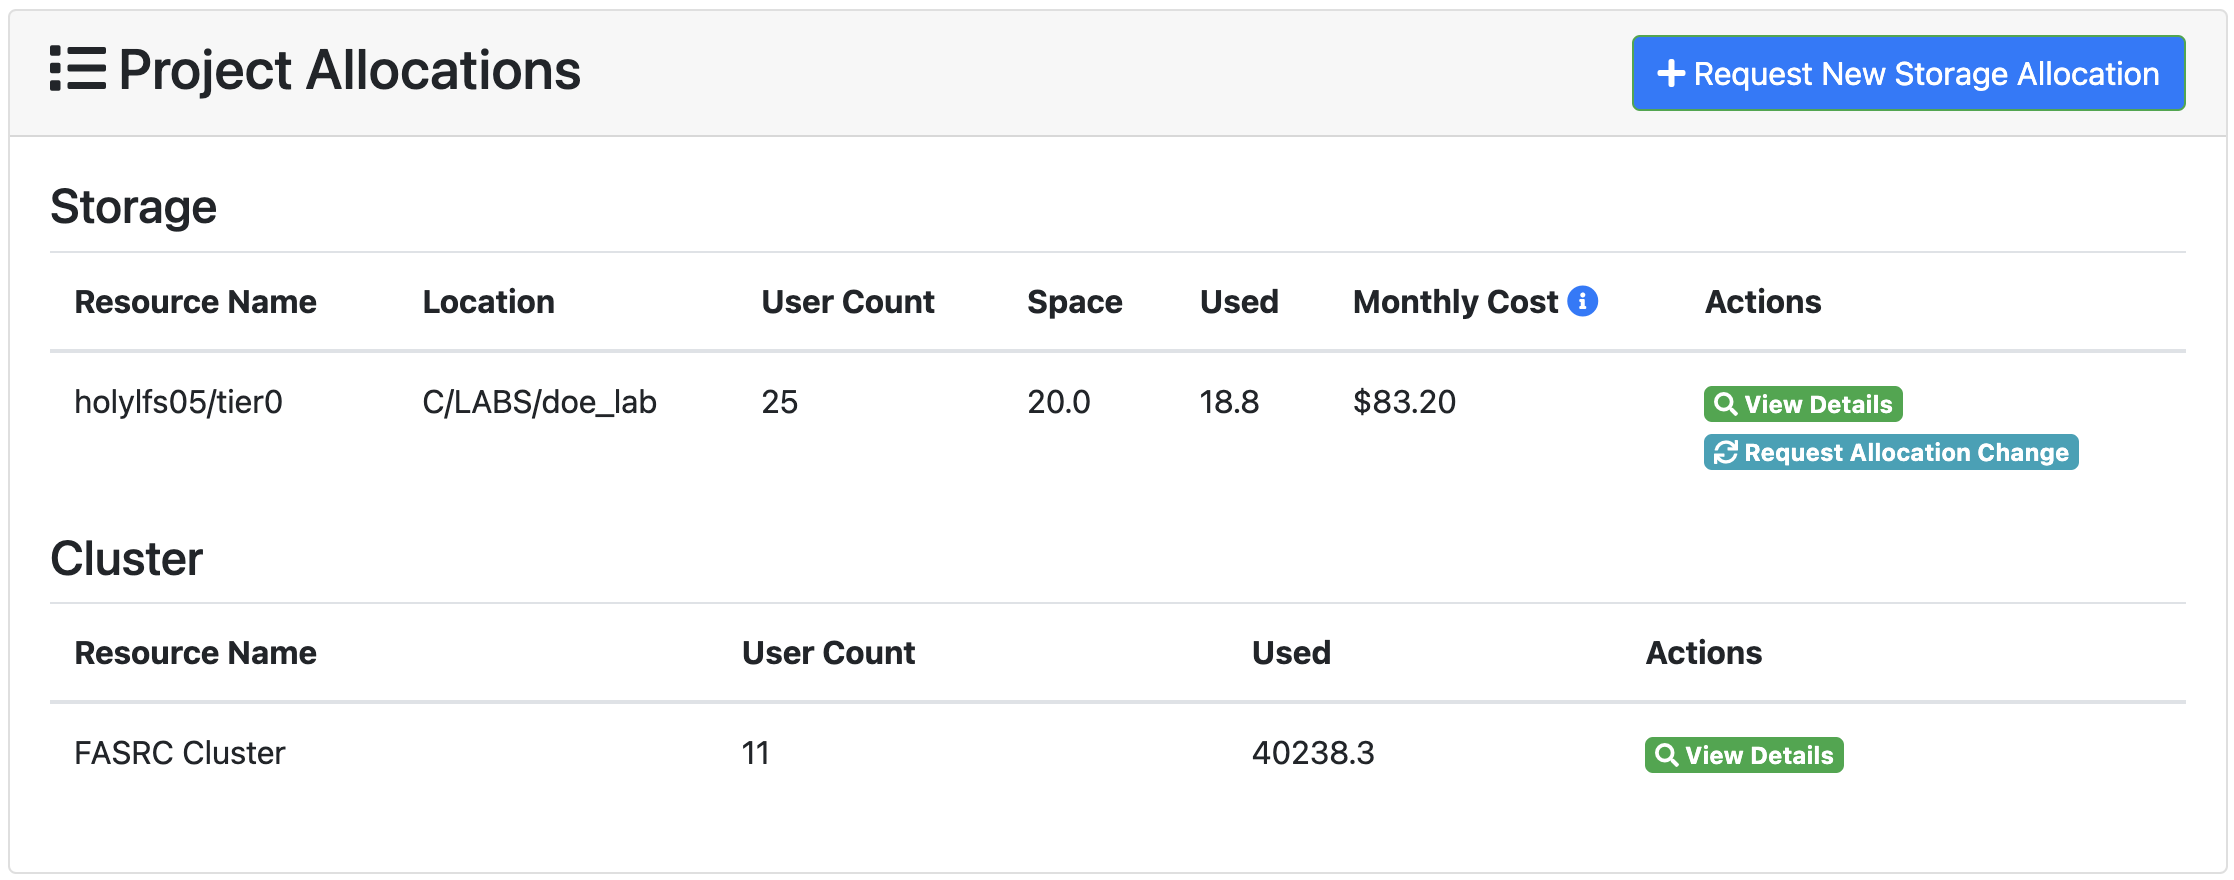The width and height of the screenshot is (2234, 880).
Task: Select the FASRC Cluster resource name
Action: pyautogui.click(x=180, y=753)
